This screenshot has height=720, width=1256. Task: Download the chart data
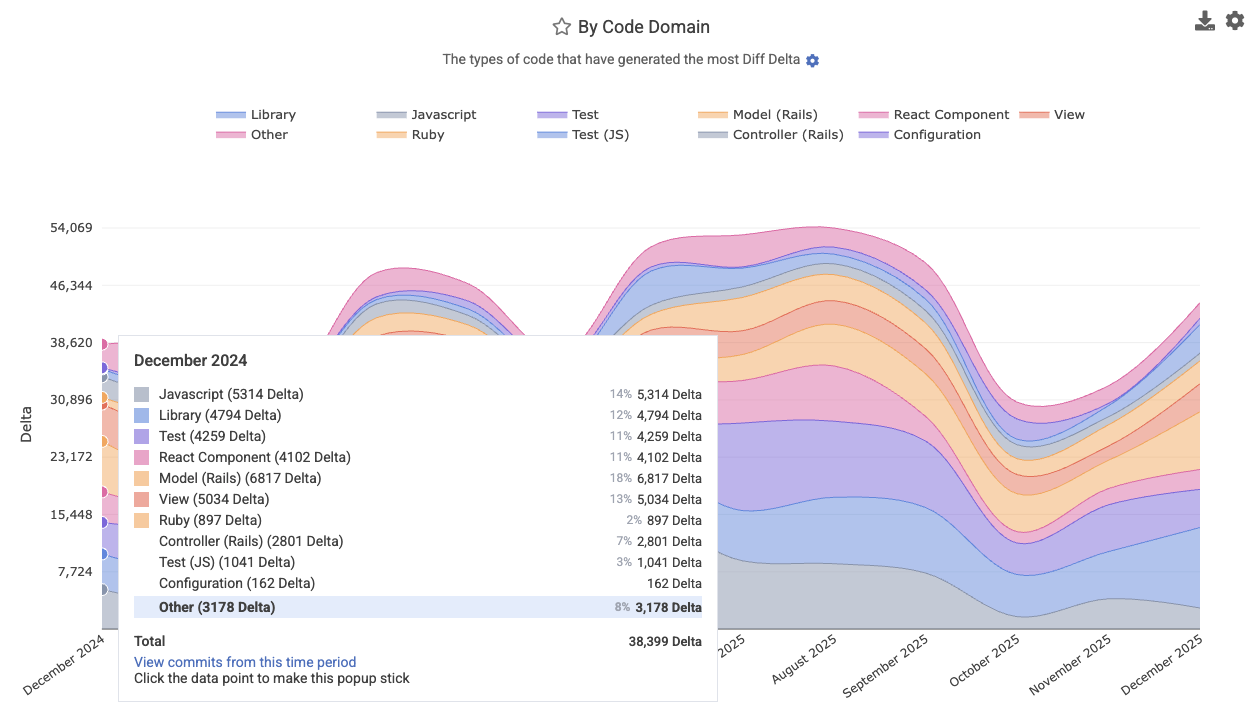click(1205, 21)
